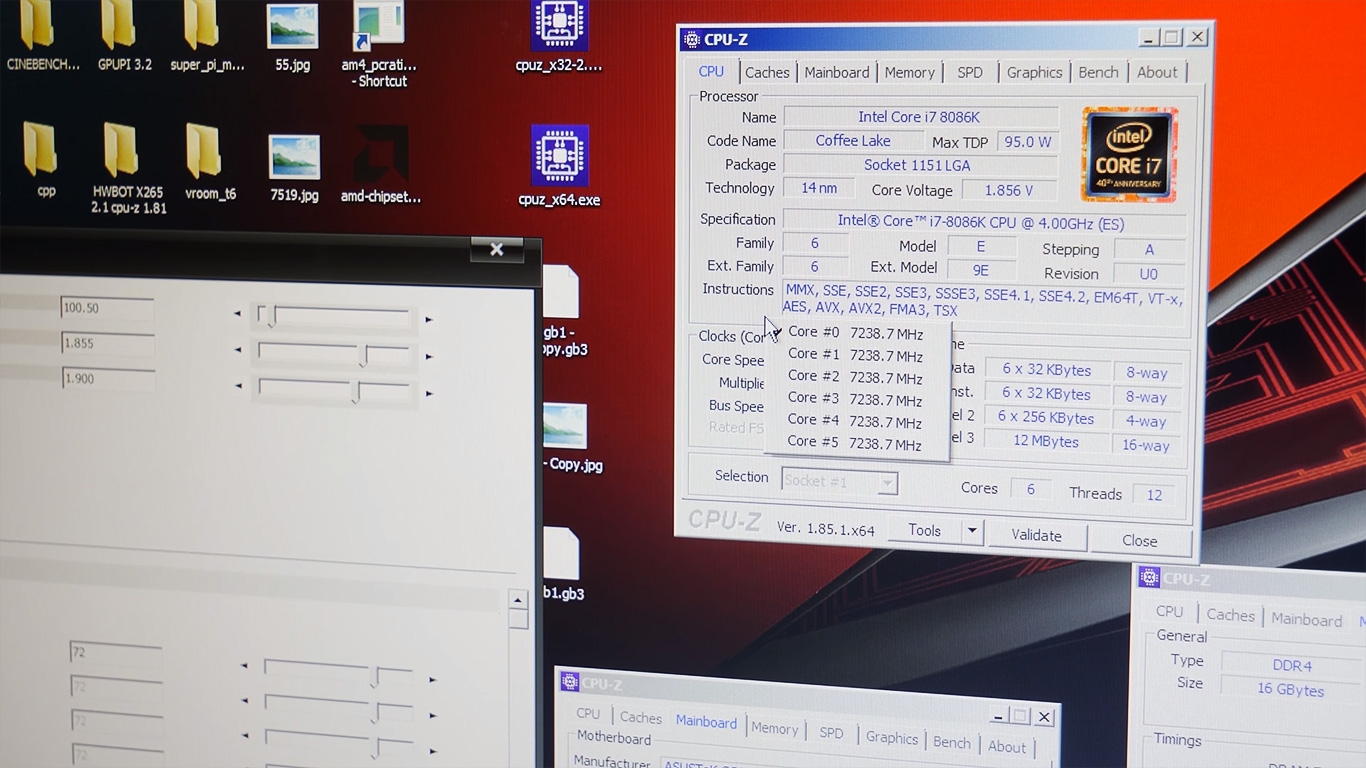Expand the Tools dropdown arrow

972,532
